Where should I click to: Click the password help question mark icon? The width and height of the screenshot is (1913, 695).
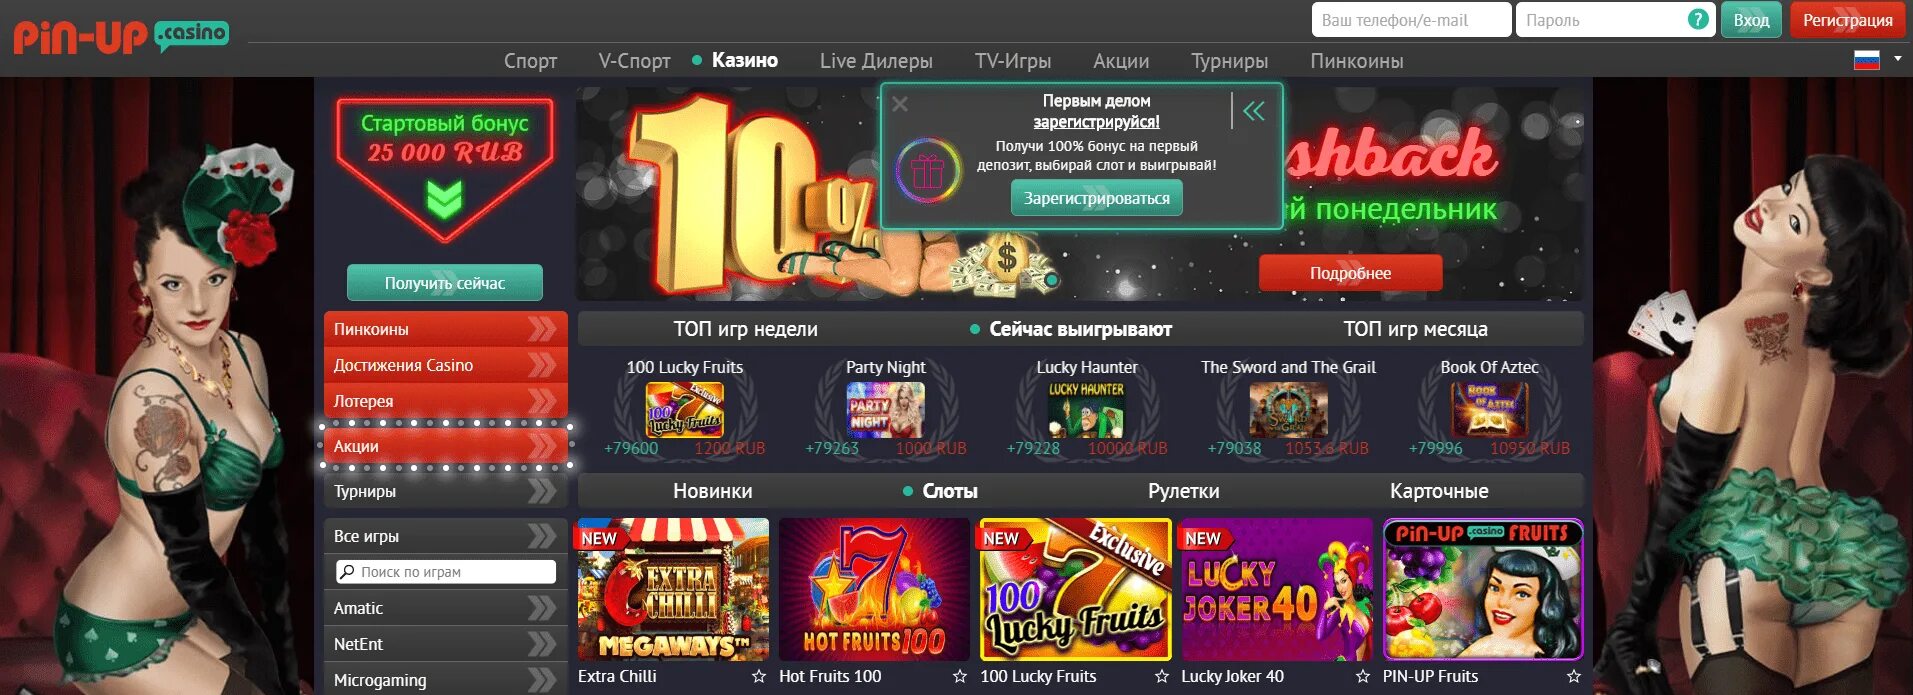click(x=1697, y=19)
